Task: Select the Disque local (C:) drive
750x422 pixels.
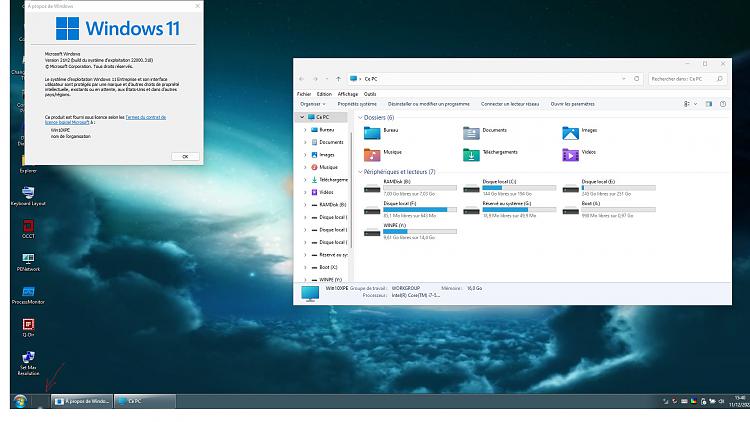Action: pos(509,188)
